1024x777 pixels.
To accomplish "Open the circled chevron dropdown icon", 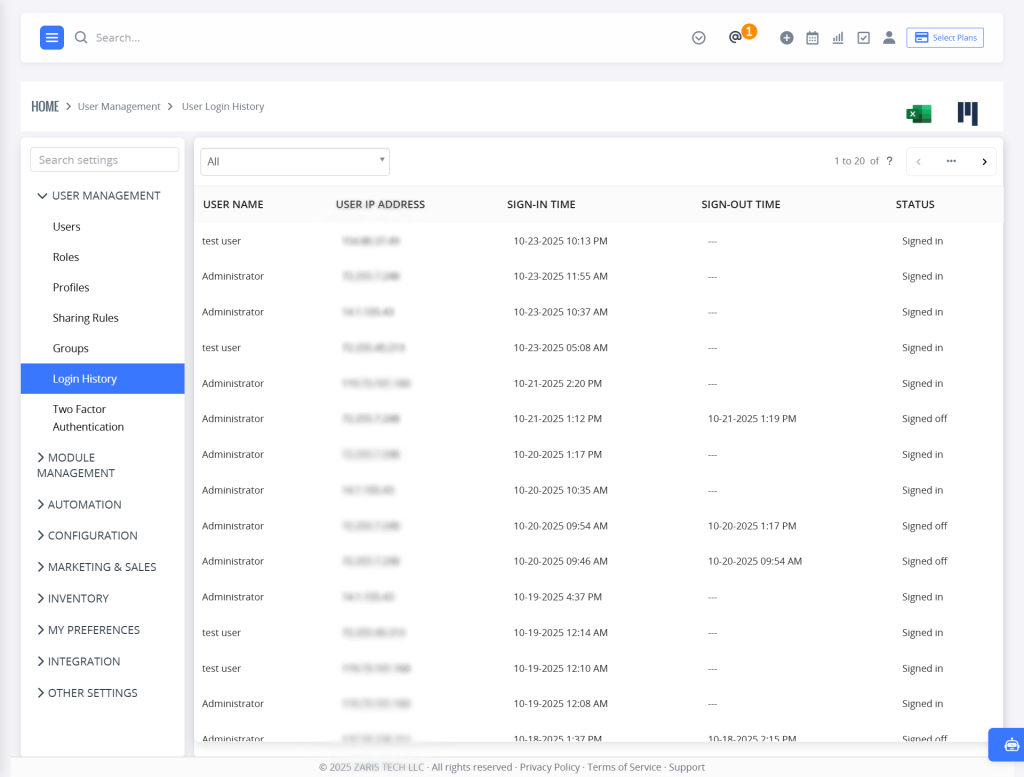I will pos(698,38).
